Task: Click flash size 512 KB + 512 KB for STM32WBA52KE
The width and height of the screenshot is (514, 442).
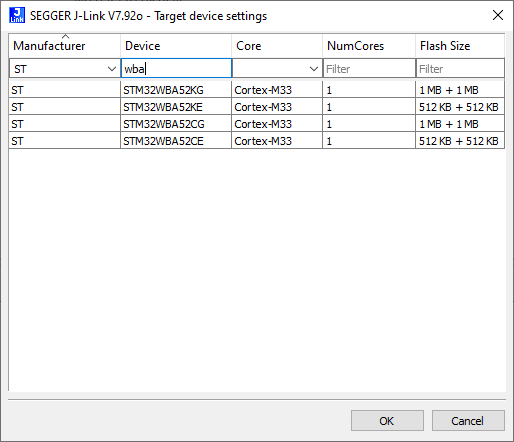Action: [x=460, y=107]
